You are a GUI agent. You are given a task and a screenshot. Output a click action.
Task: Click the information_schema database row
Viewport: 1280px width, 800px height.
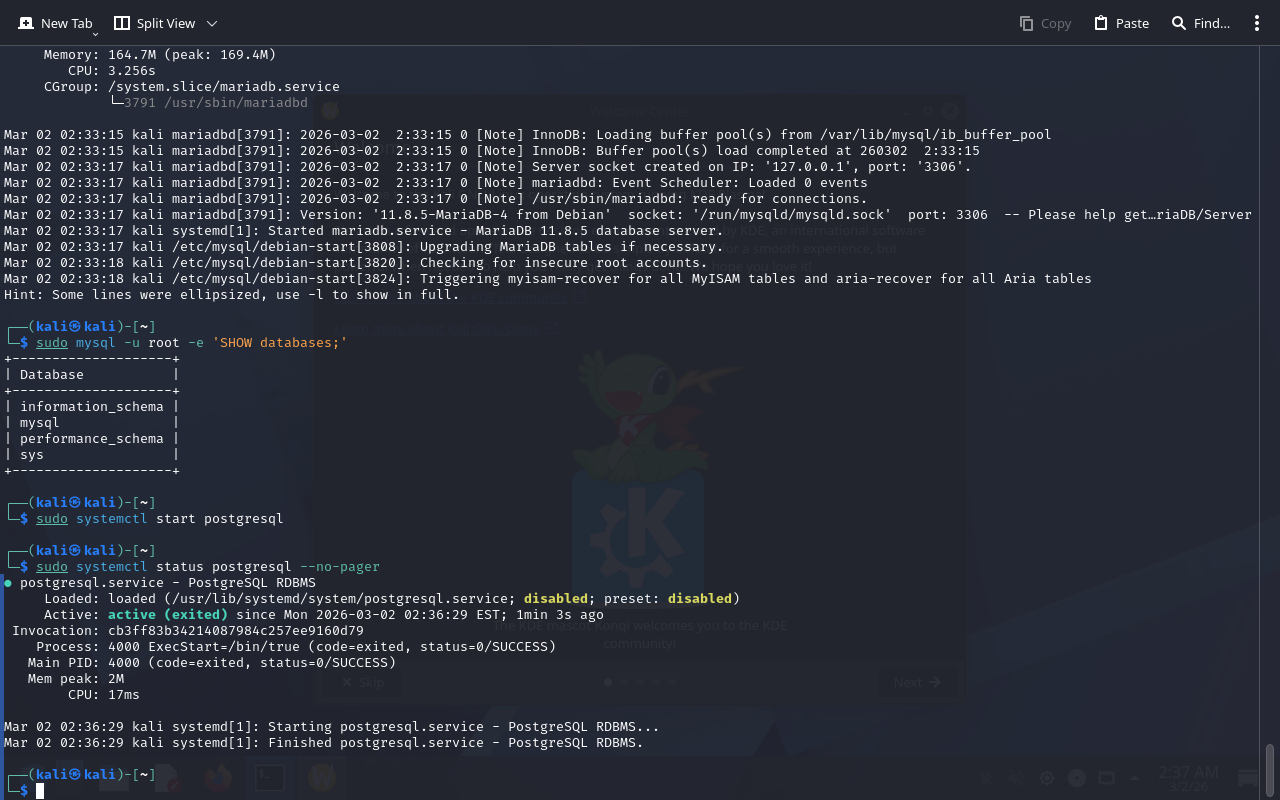(91, 407)
